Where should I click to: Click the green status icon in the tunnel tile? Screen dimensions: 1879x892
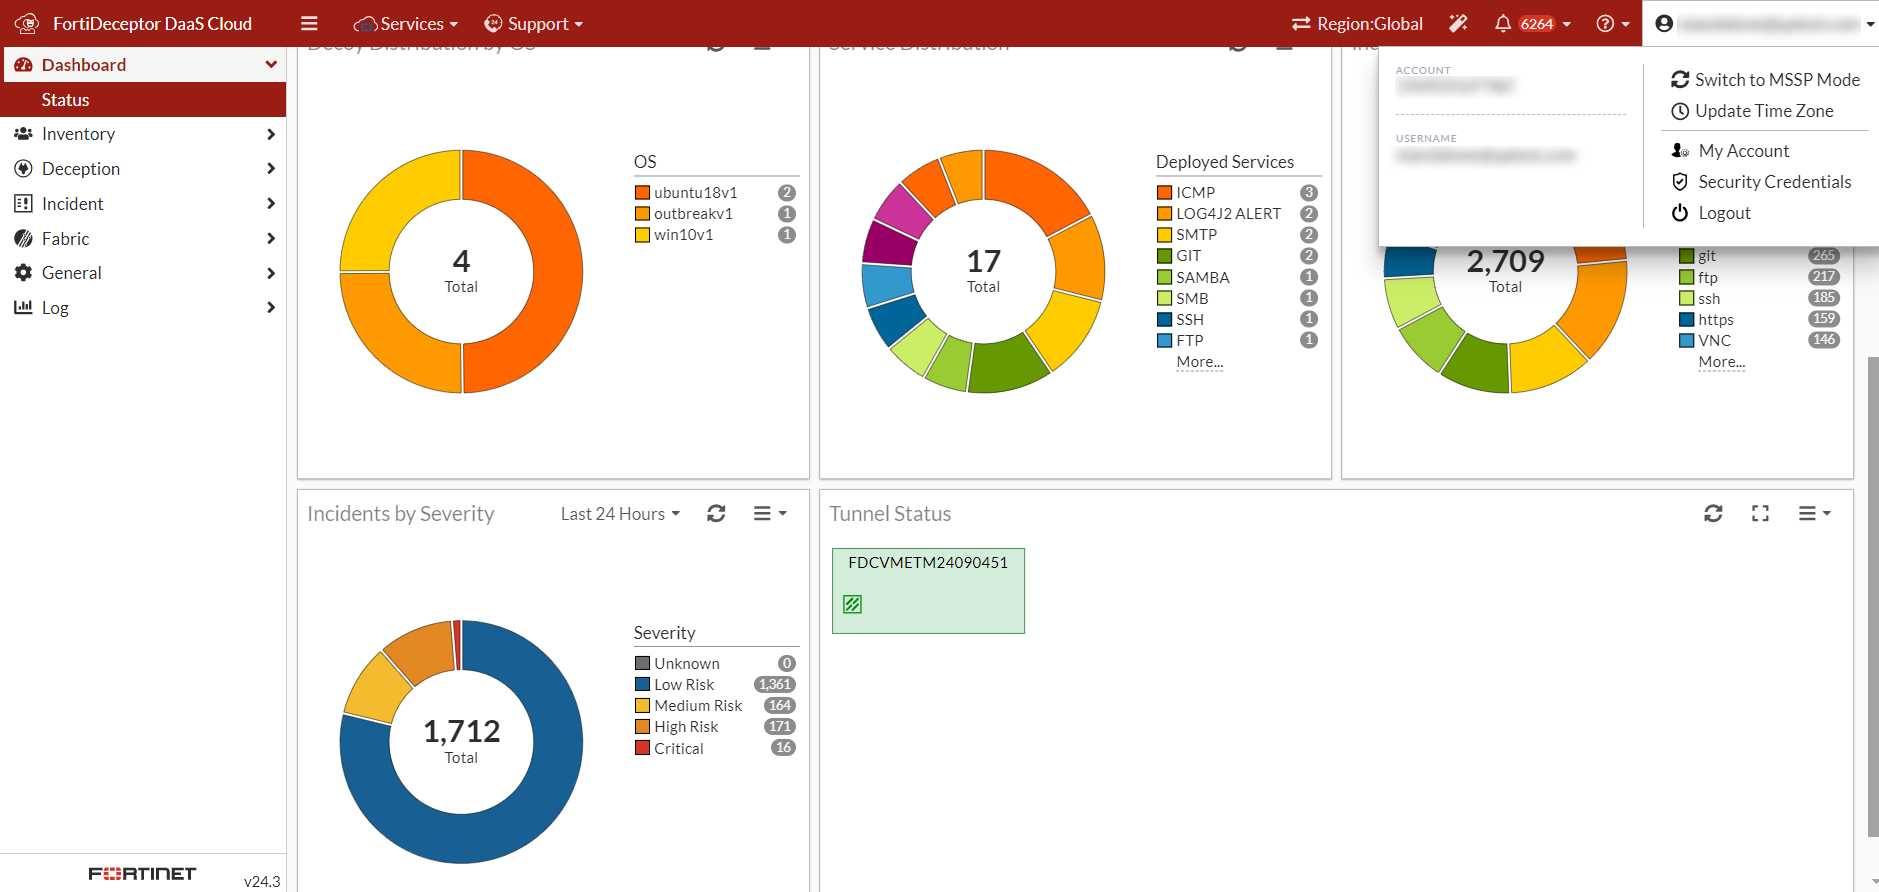click(853, 604)
